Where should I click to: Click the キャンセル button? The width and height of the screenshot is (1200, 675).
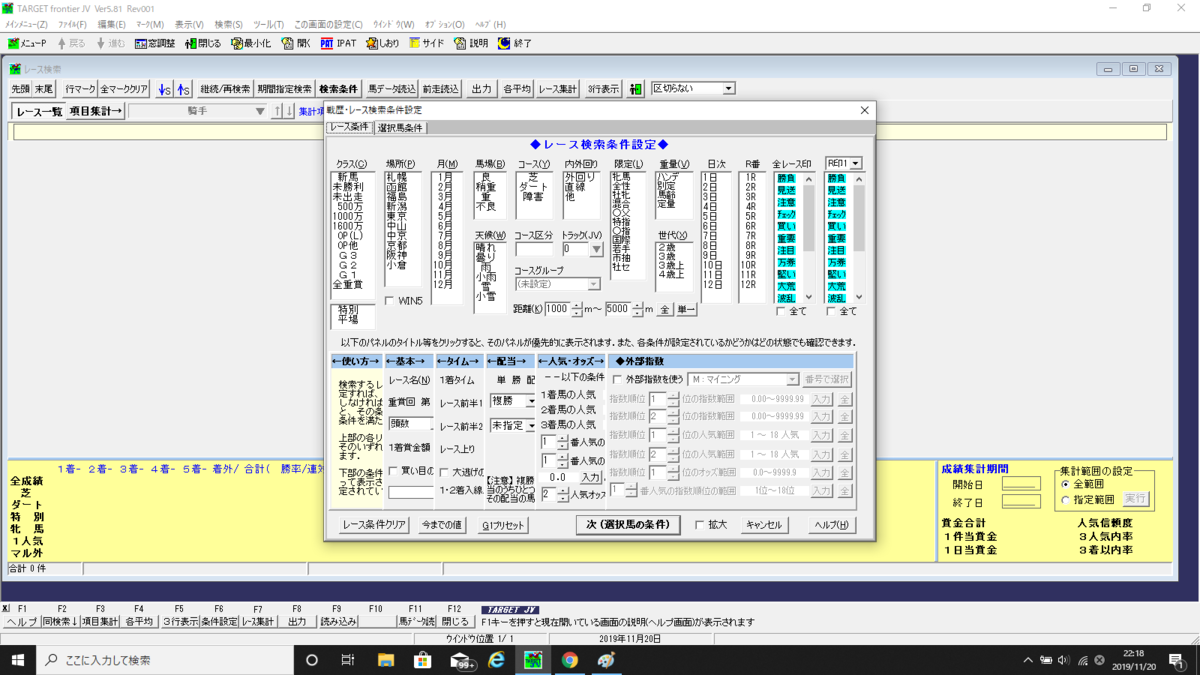click(x=764, y=525)
